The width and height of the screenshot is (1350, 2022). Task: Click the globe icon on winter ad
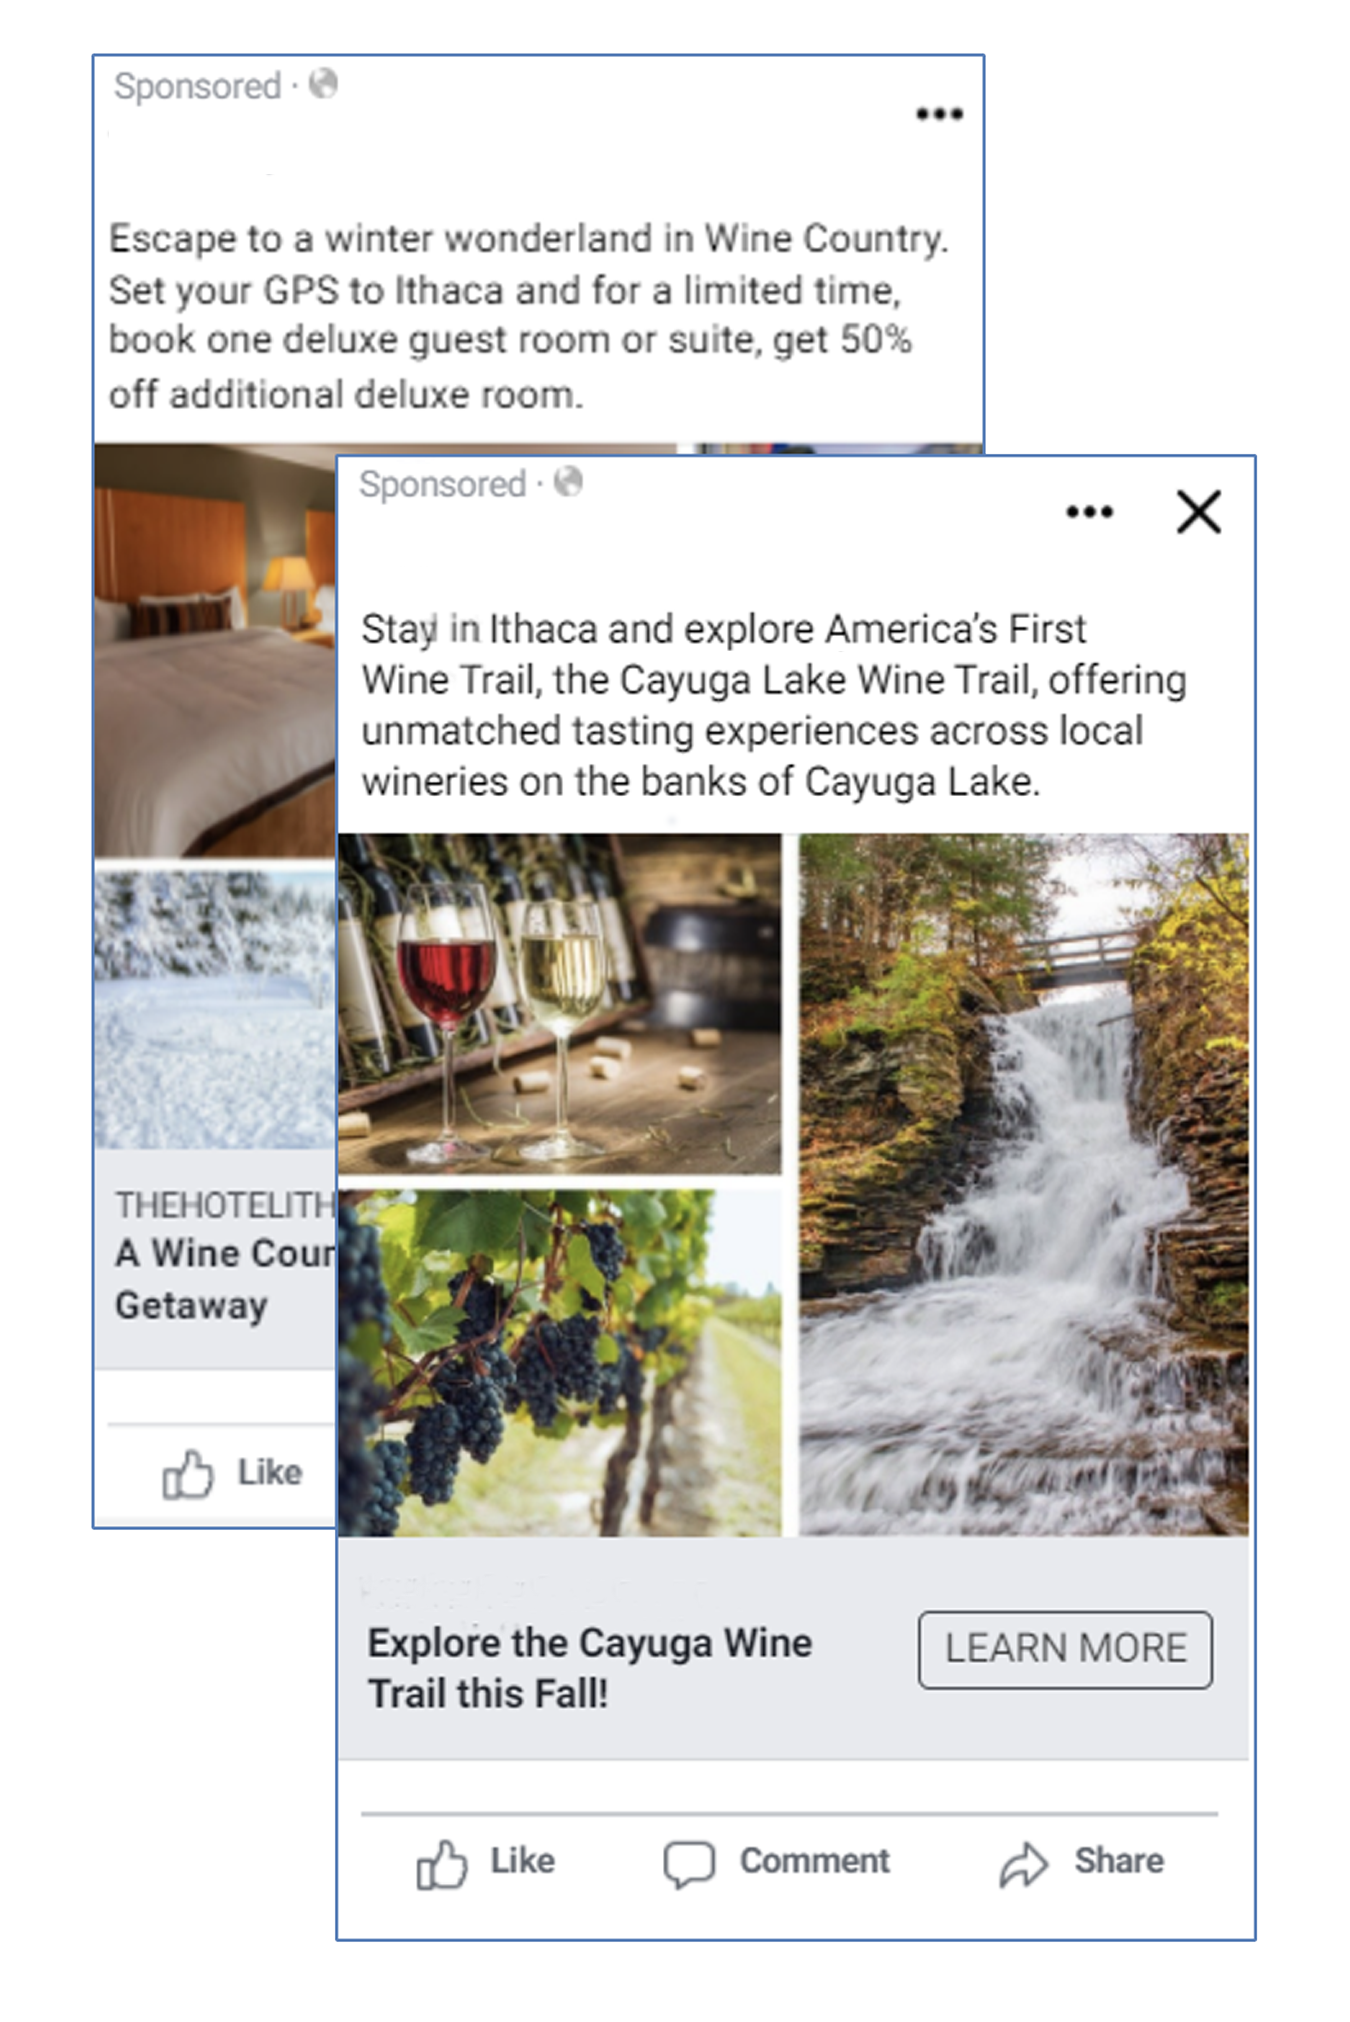323,84
